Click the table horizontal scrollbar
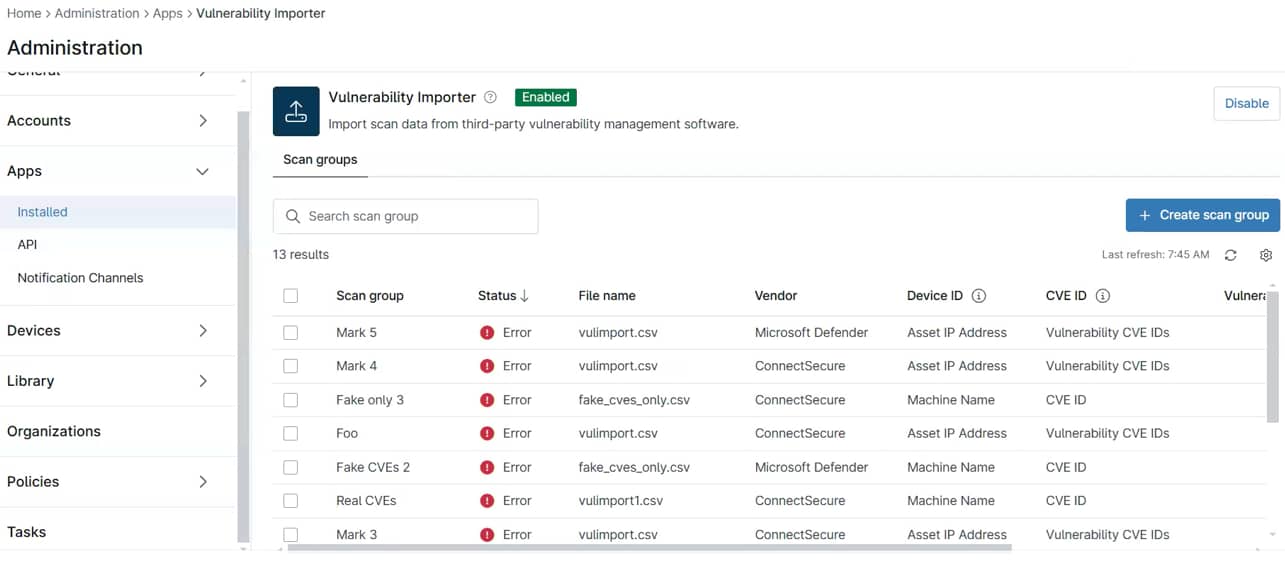Image resolution: width=1285 pixels, height=578 pixels. pos(650,547)
